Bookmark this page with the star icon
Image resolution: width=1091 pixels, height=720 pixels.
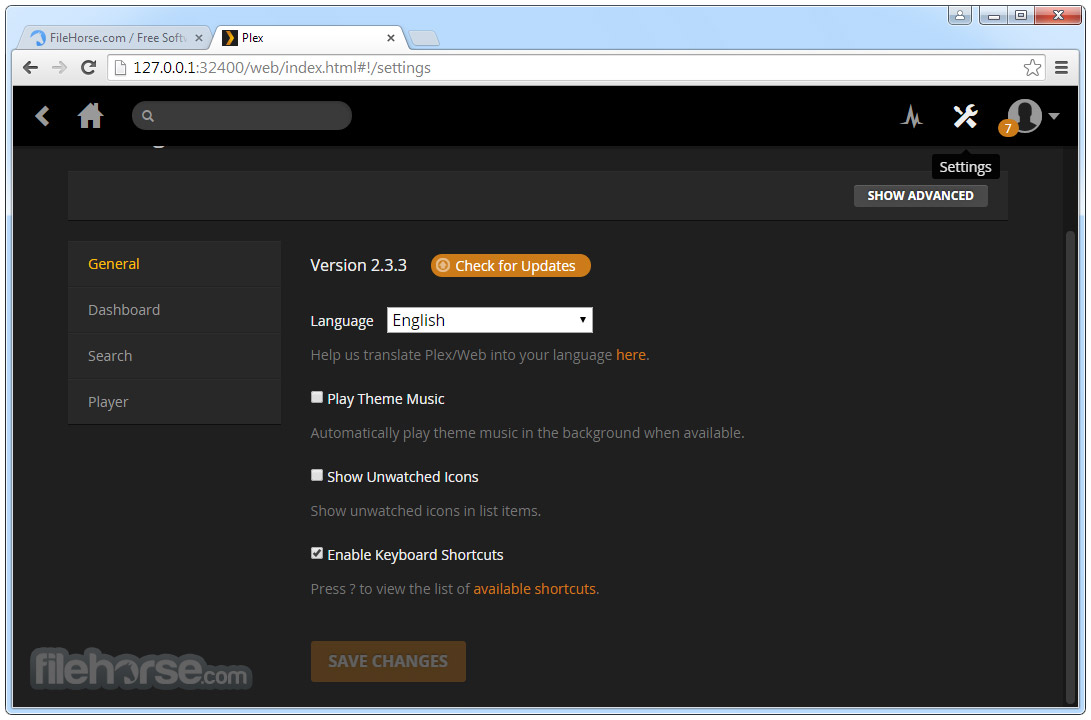[x=1032, y=67]
